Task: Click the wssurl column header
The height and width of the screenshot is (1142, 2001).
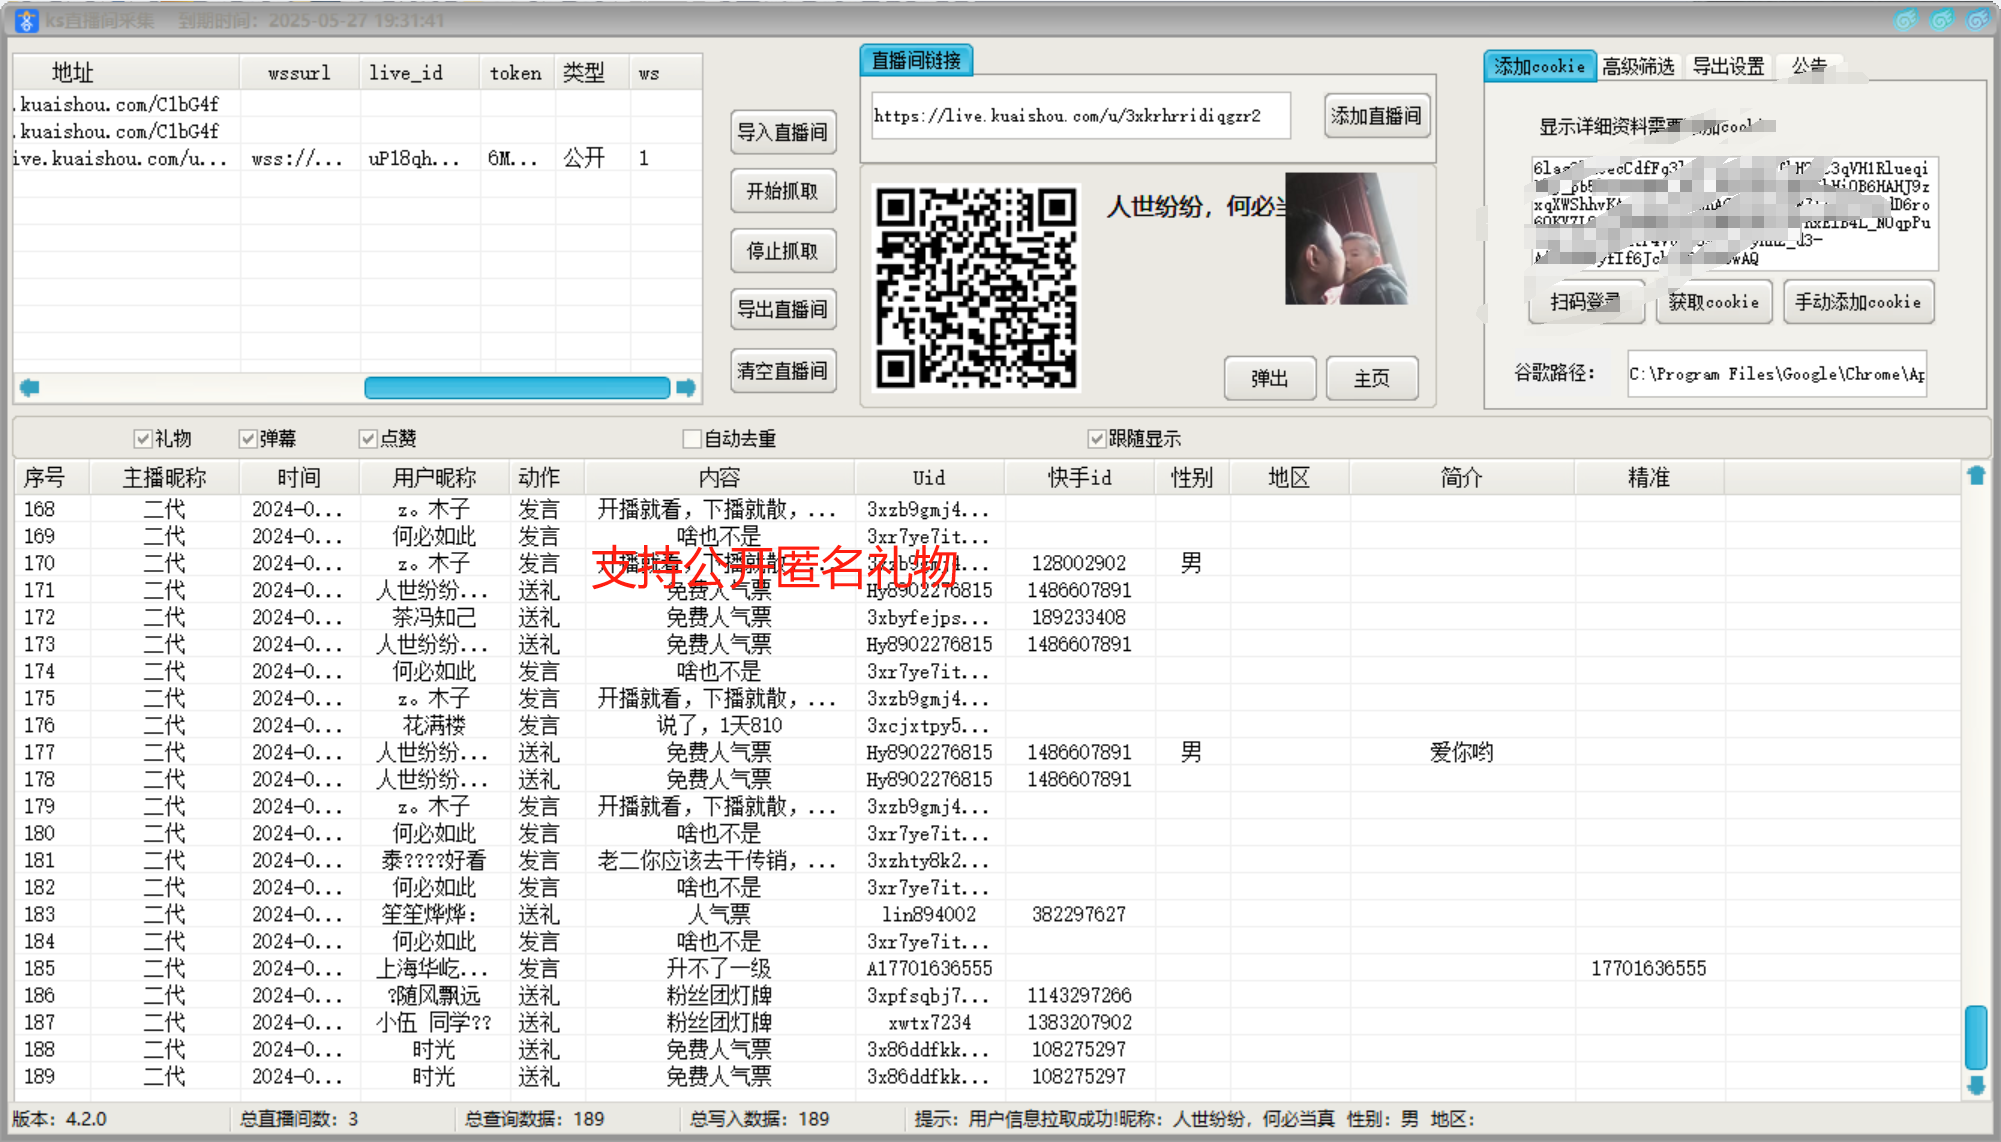Action: tap(299, 73)
